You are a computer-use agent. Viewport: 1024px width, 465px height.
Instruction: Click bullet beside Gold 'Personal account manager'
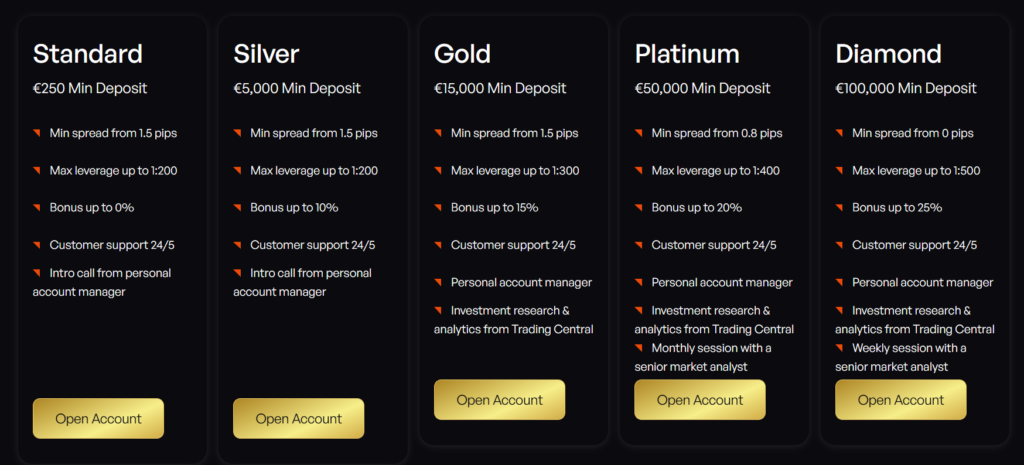coord(438,282)
